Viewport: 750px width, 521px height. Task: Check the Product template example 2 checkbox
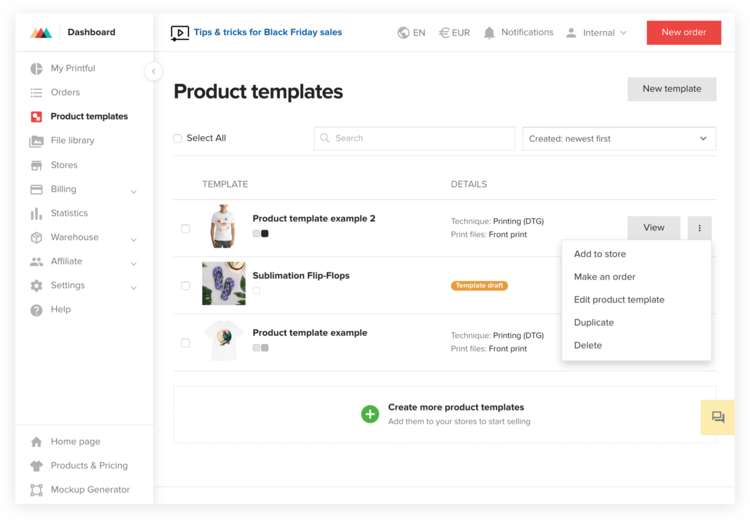[185, 229]
